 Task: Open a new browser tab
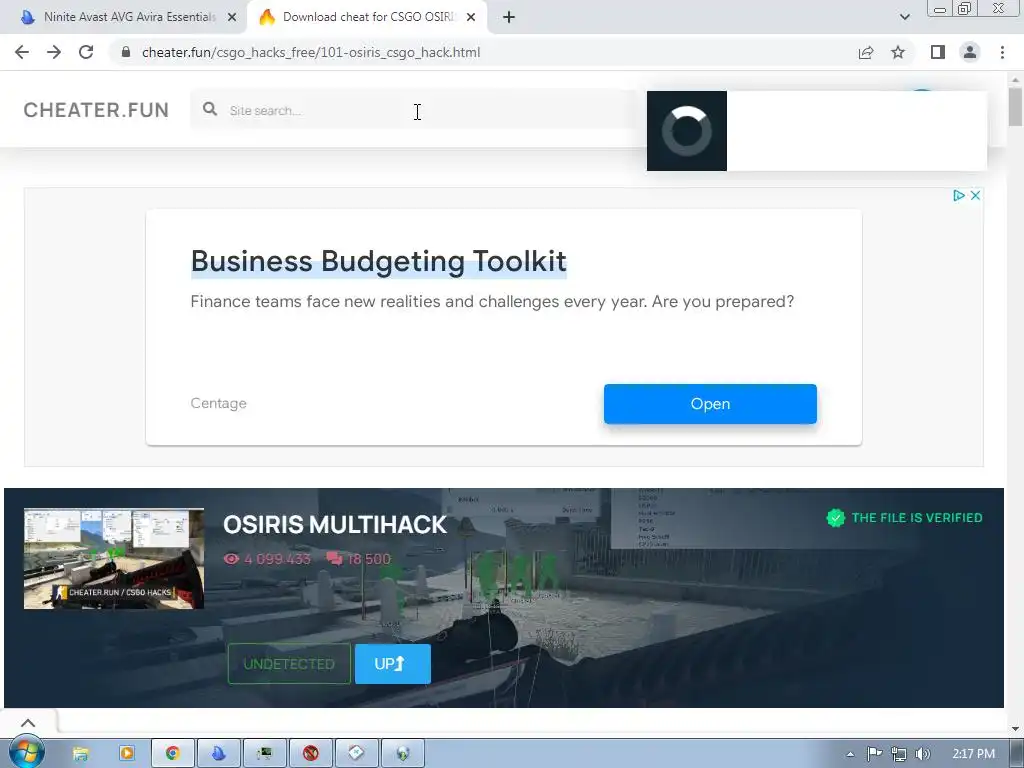point(509,17)
